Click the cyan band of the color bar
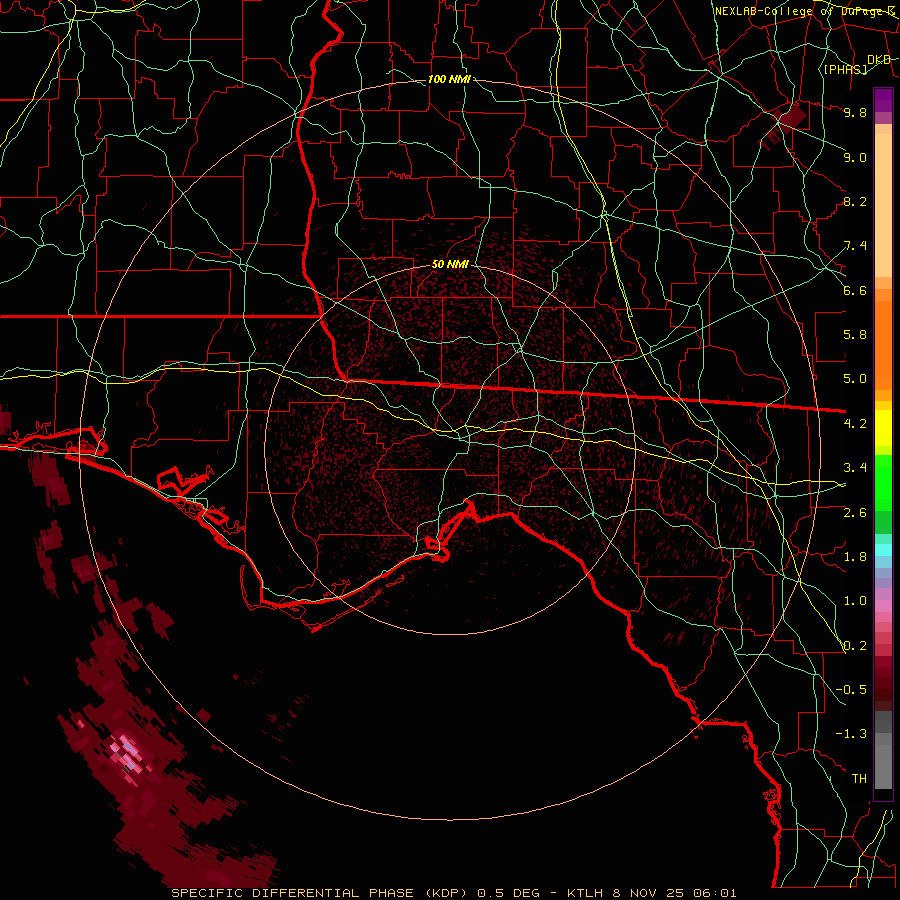The height and width of the screenshot is (900, 900). pos(883,549)
